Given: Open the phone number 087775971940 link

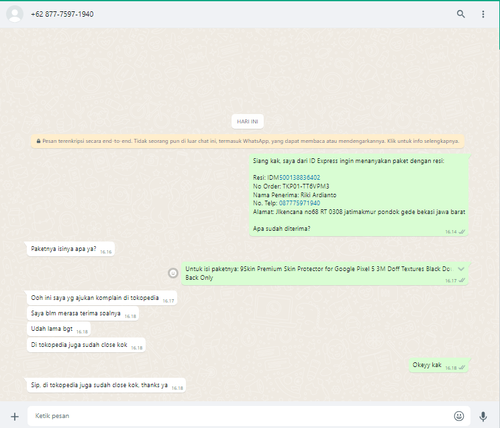Looking at the screenshot, I should (299, 203).
